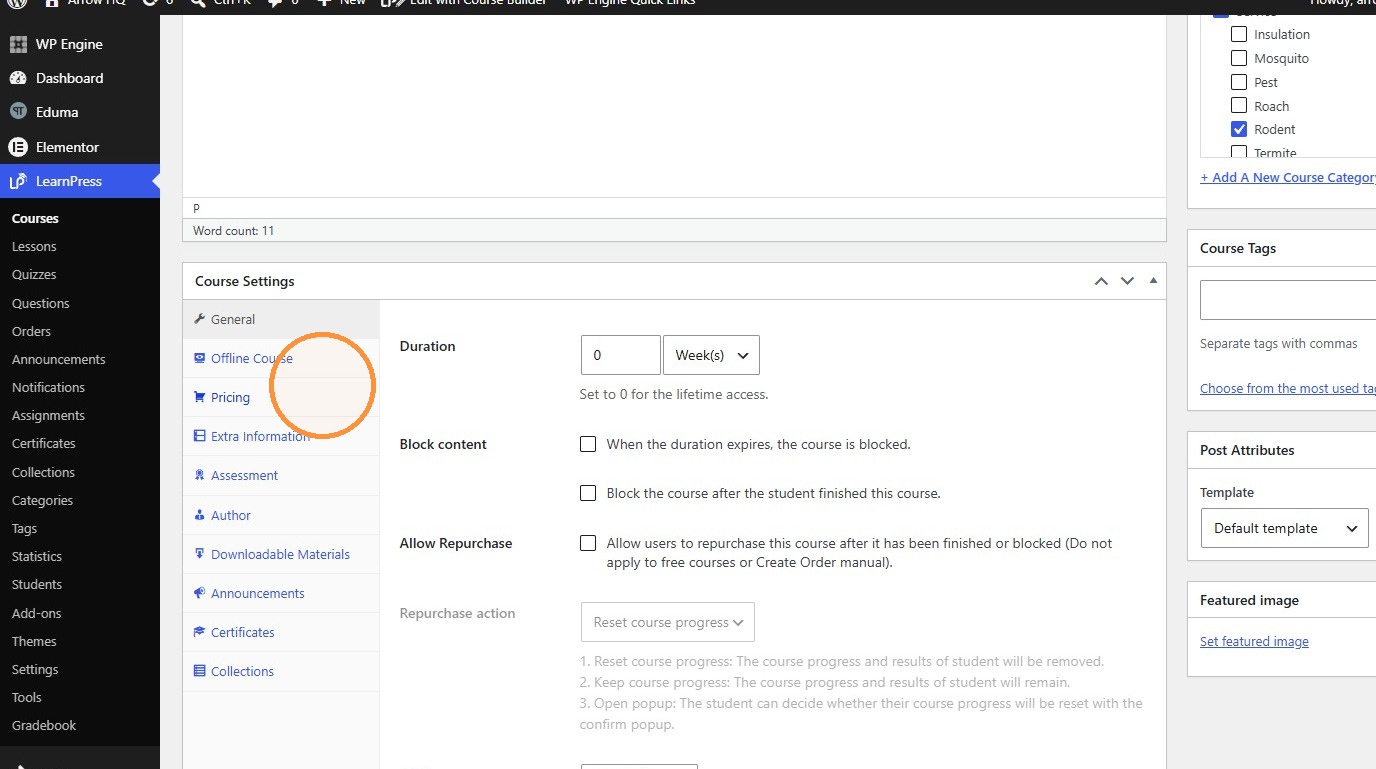Click the WP Engine sidebar icon
Image resolution: width=1376 pixels, height=769 pixels.
point(18,44)
